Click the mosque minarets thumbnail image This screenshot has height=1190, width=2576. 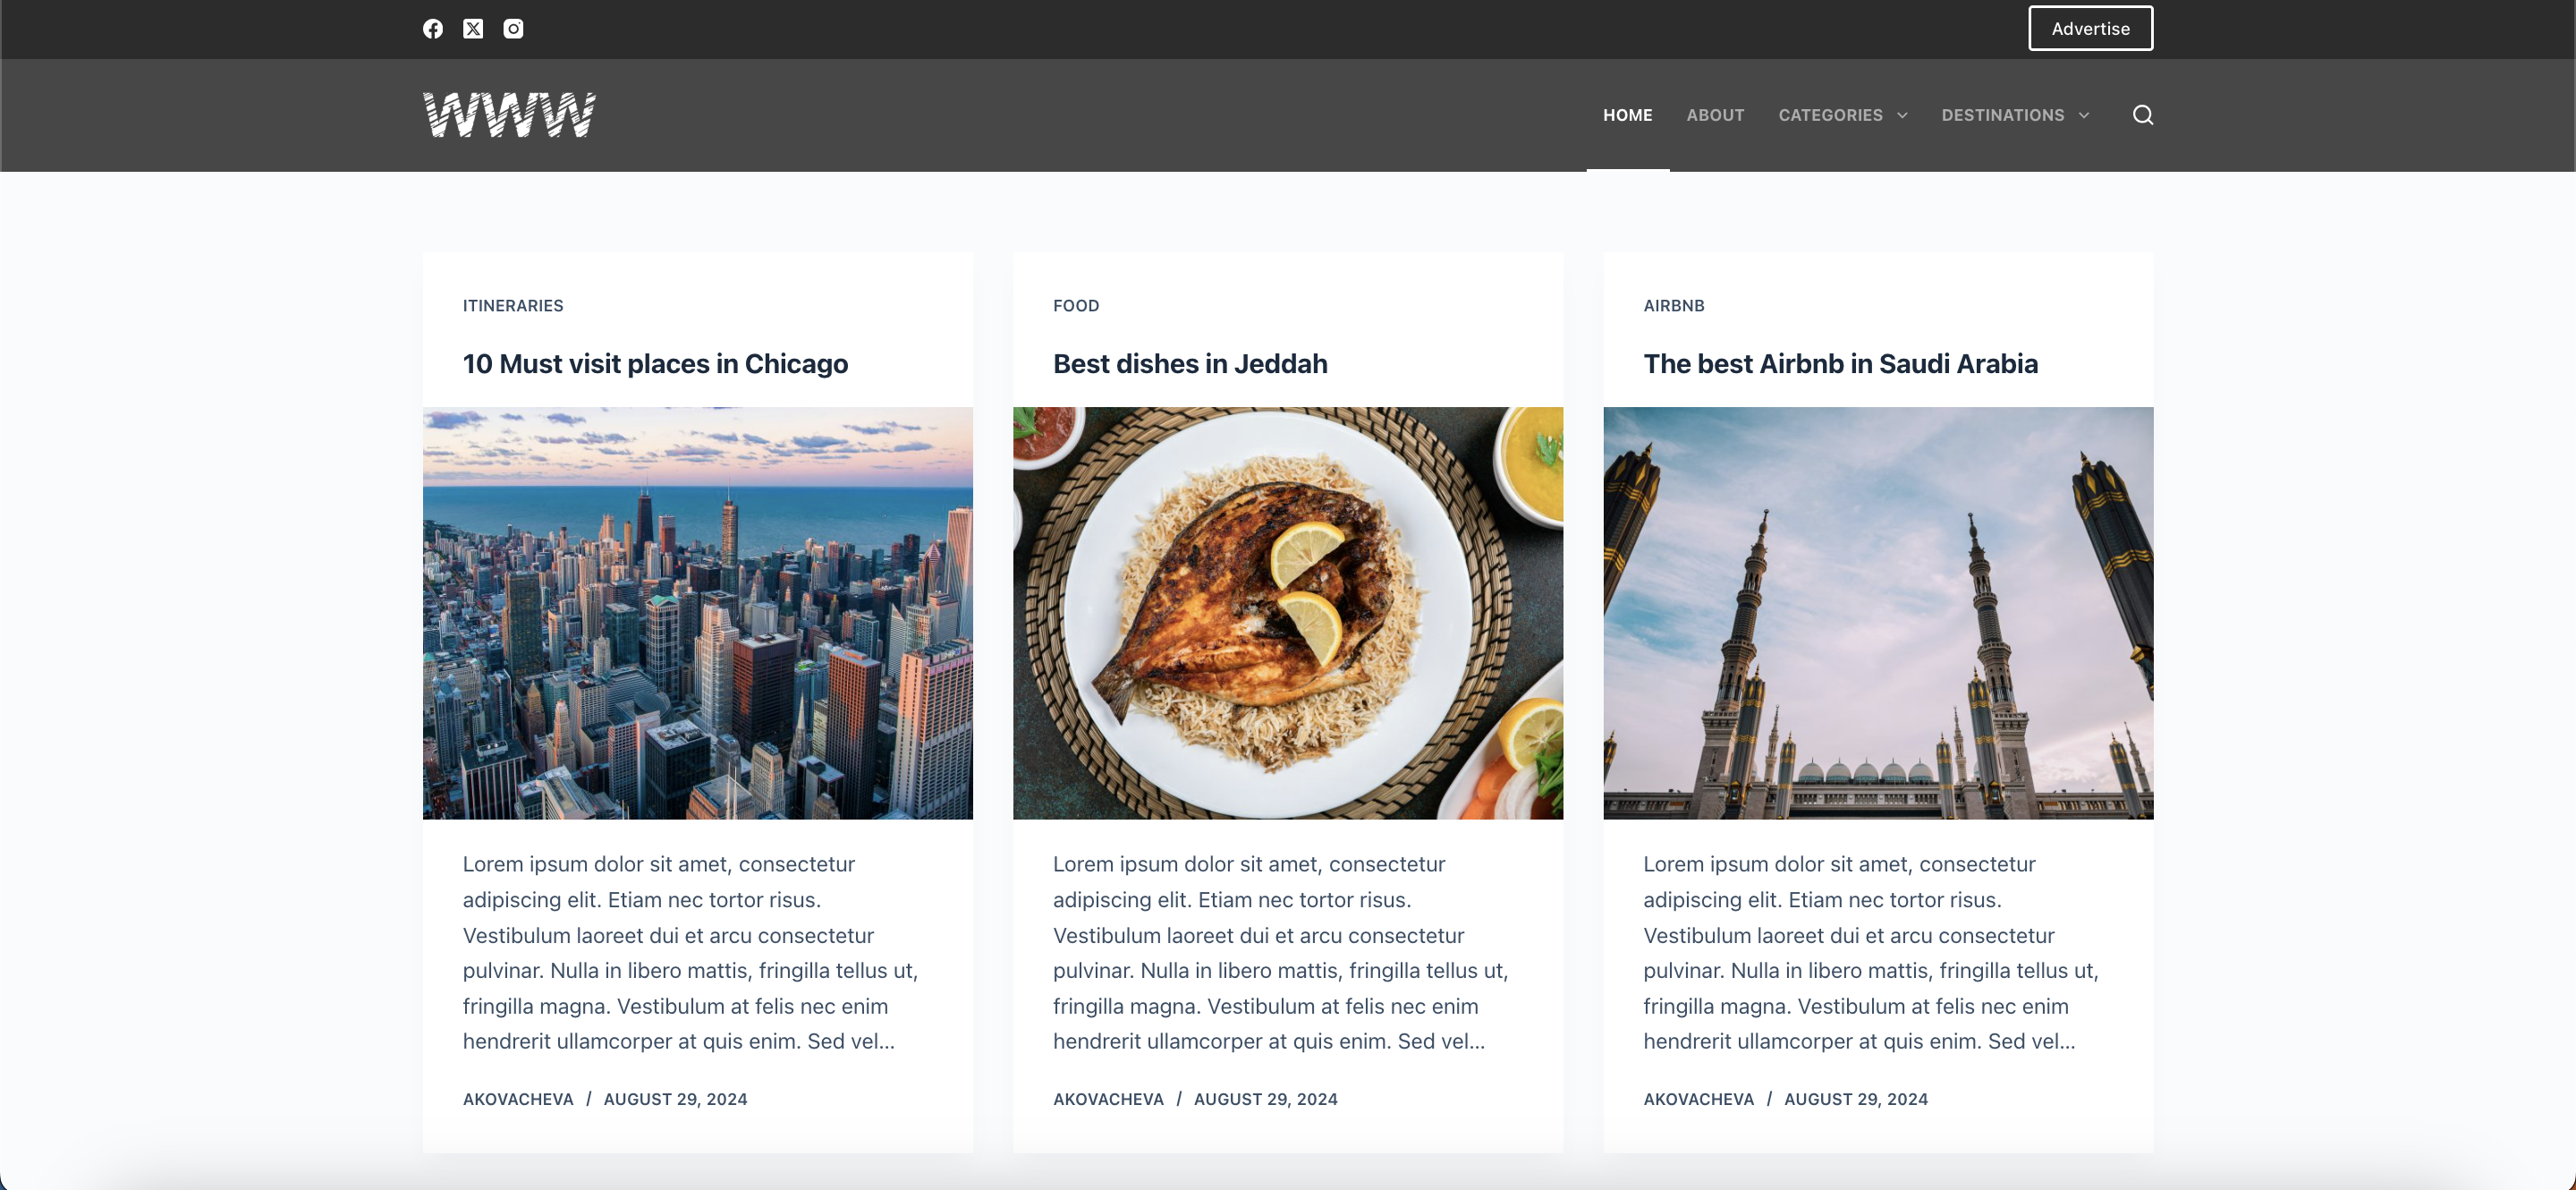coord(1878,613)
